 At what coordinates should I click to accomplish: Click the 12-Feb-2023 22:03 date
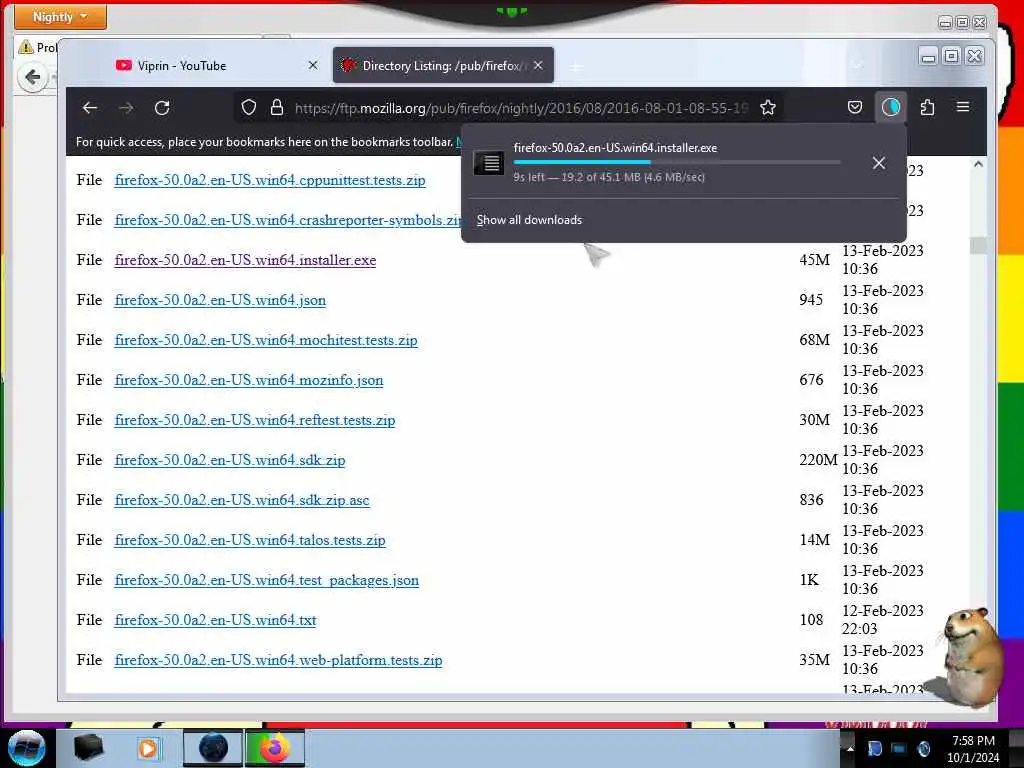tap(882, 620)
